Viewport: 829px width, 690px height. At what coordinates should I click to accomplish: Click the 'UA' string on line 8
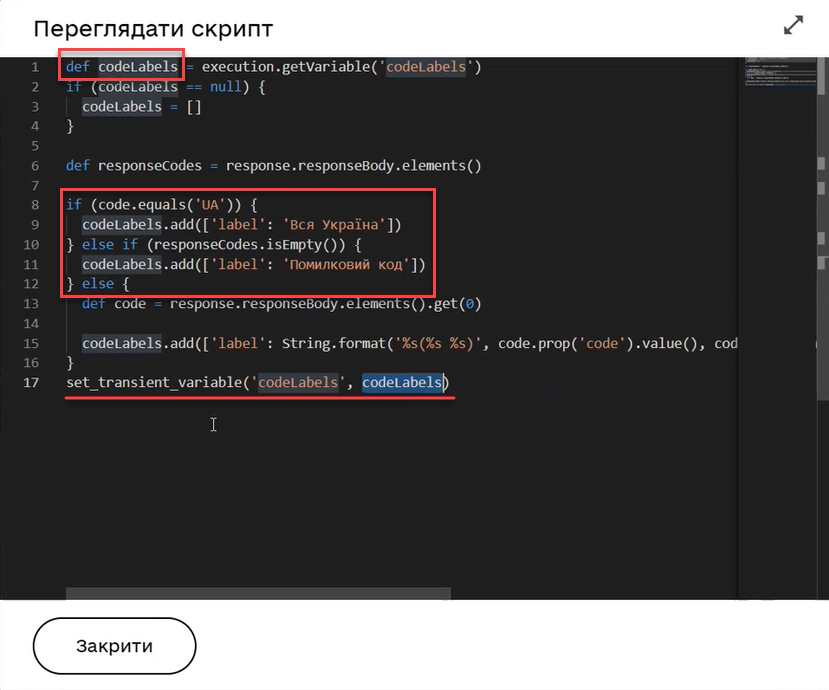[210, 205]
